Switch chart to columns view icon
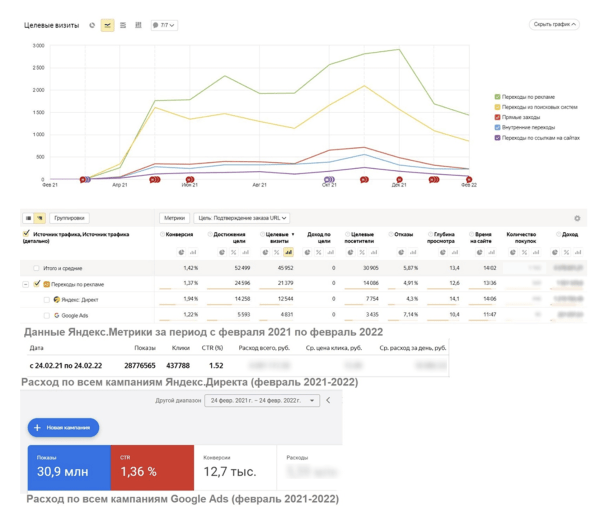Image resolution: width=600 pixels, height=507 pixels. click(x=138, y=25)
